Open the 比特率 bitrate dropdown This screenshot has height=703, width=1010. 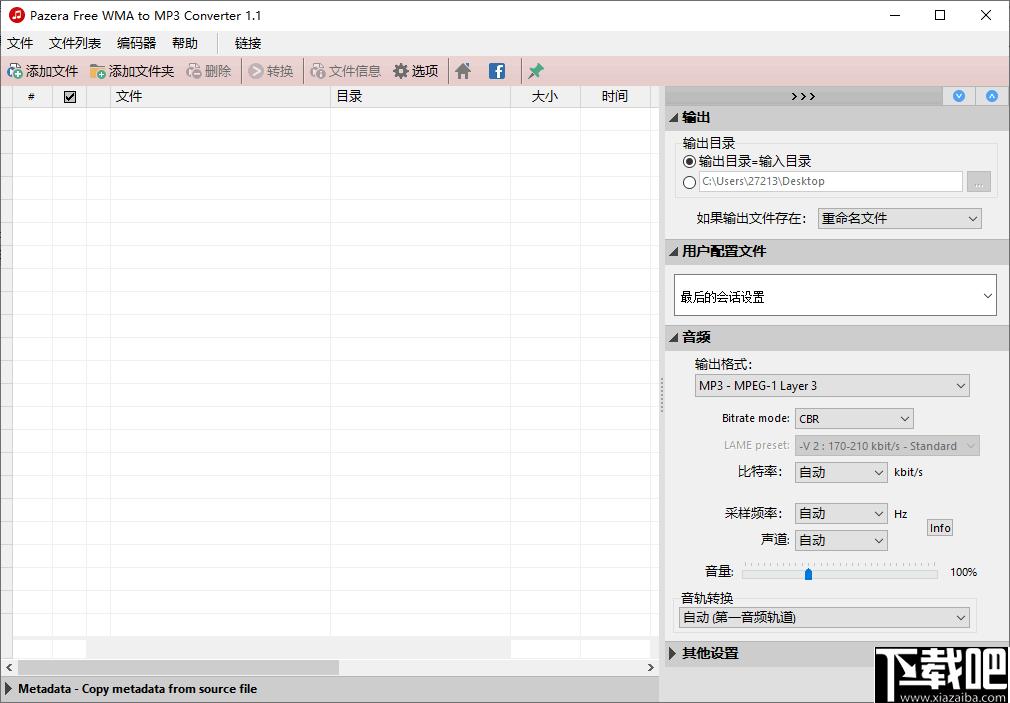coord(841,472)
